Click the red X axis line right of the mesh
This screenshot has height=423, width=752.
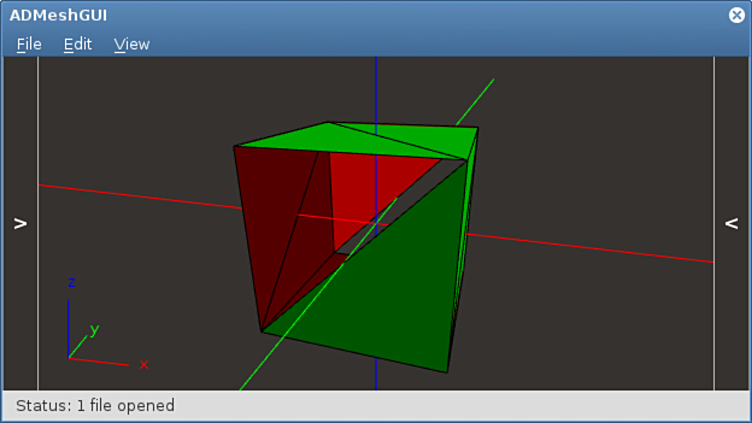click(x=600, y=249)
